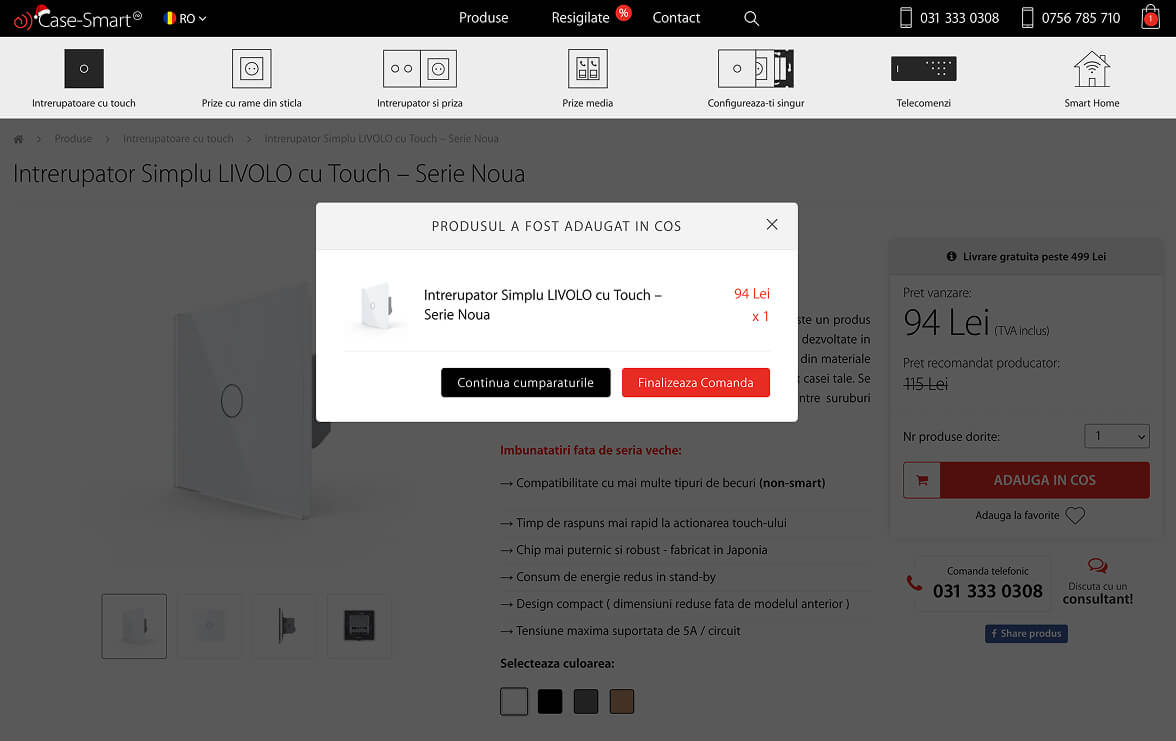Open Configureaza-ti singur category icon
Image resolution: width=1176 pixels, height=741 pixels.
[x=755, y=69]
